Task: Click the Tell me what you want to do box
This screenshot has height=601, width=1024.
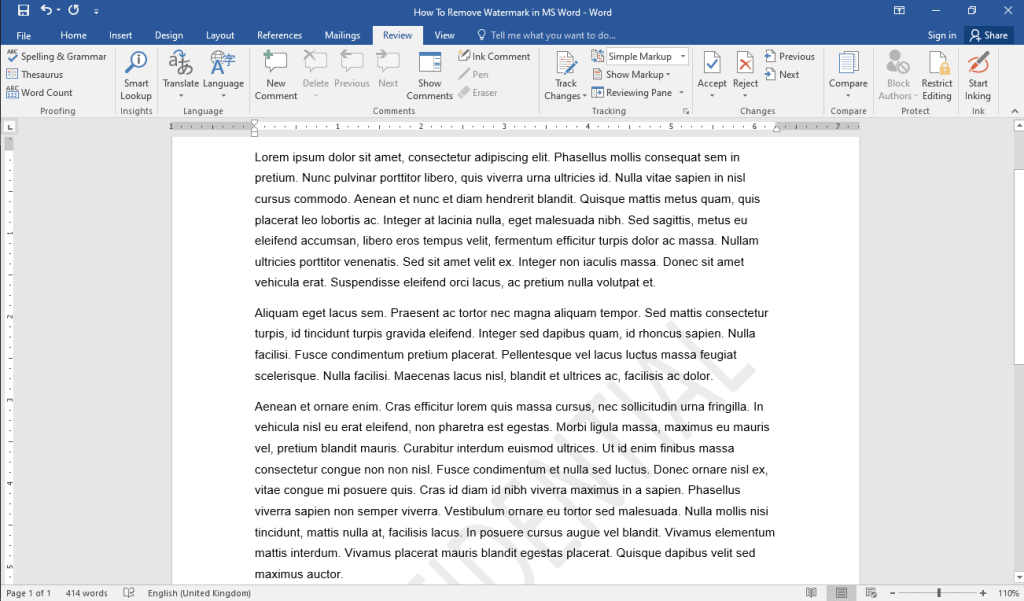Action: click(547, 35)
